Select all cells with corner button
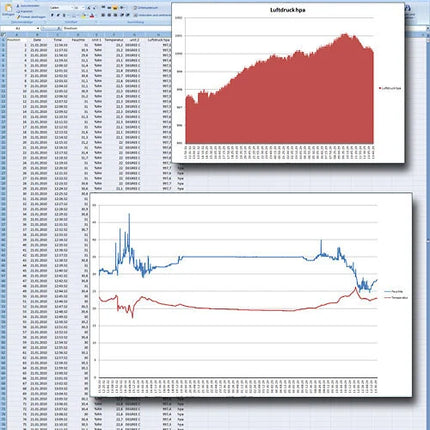This screenshot has height=430, width=430. (3, 34)
